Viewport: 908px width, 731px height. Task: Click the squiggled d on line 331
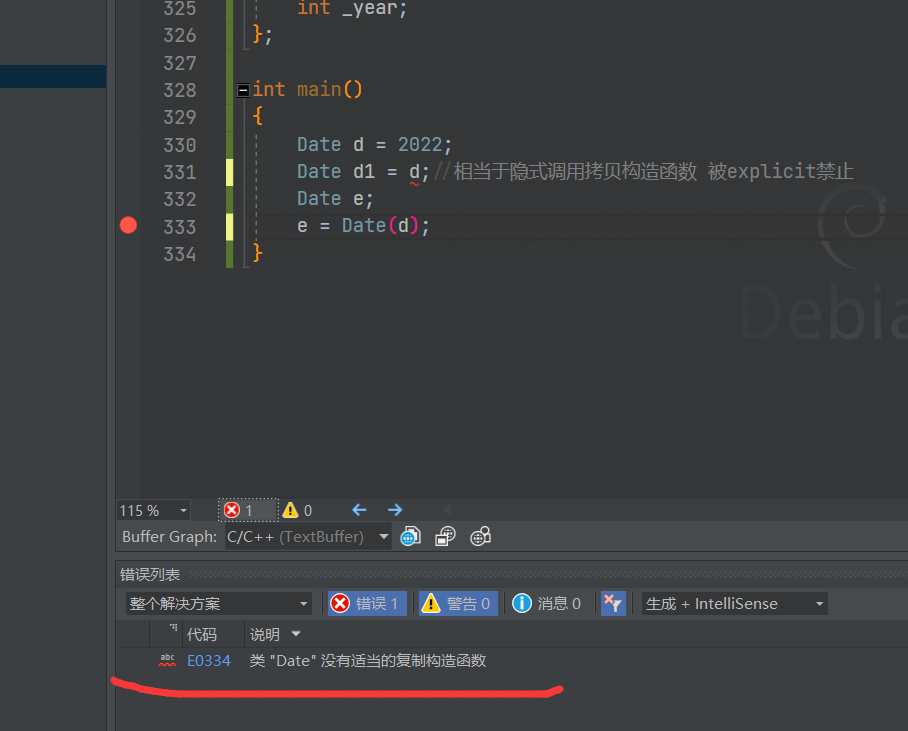[415, 172]
